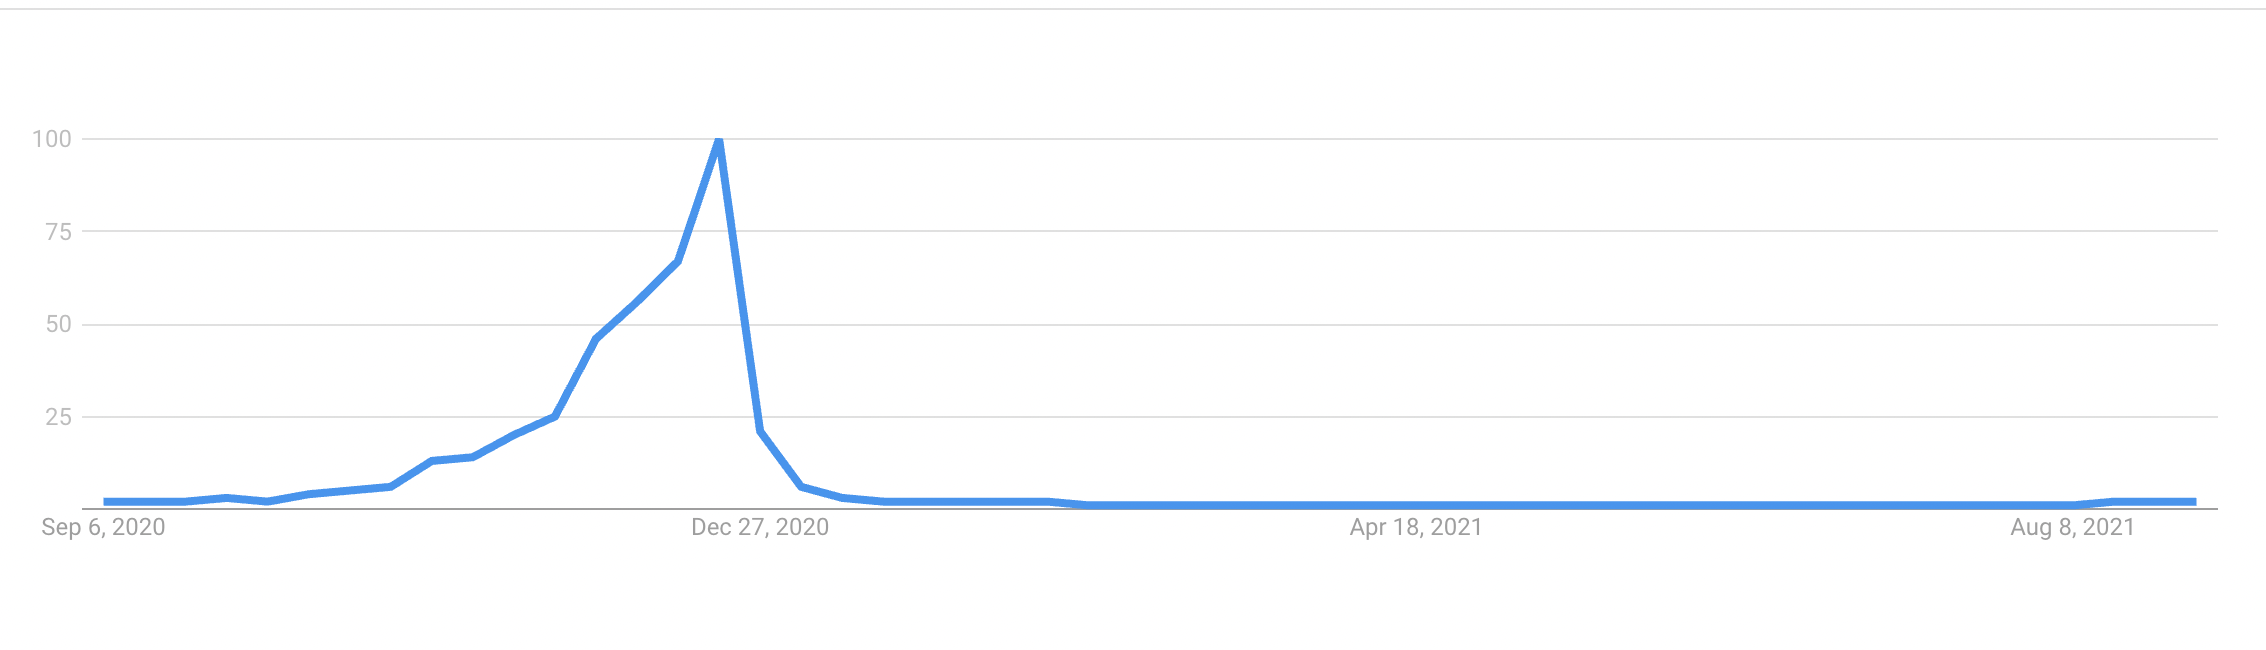The image size is (2266, 650).
Task: Click the 100 value on the y-axis
Action: point(52,139)
